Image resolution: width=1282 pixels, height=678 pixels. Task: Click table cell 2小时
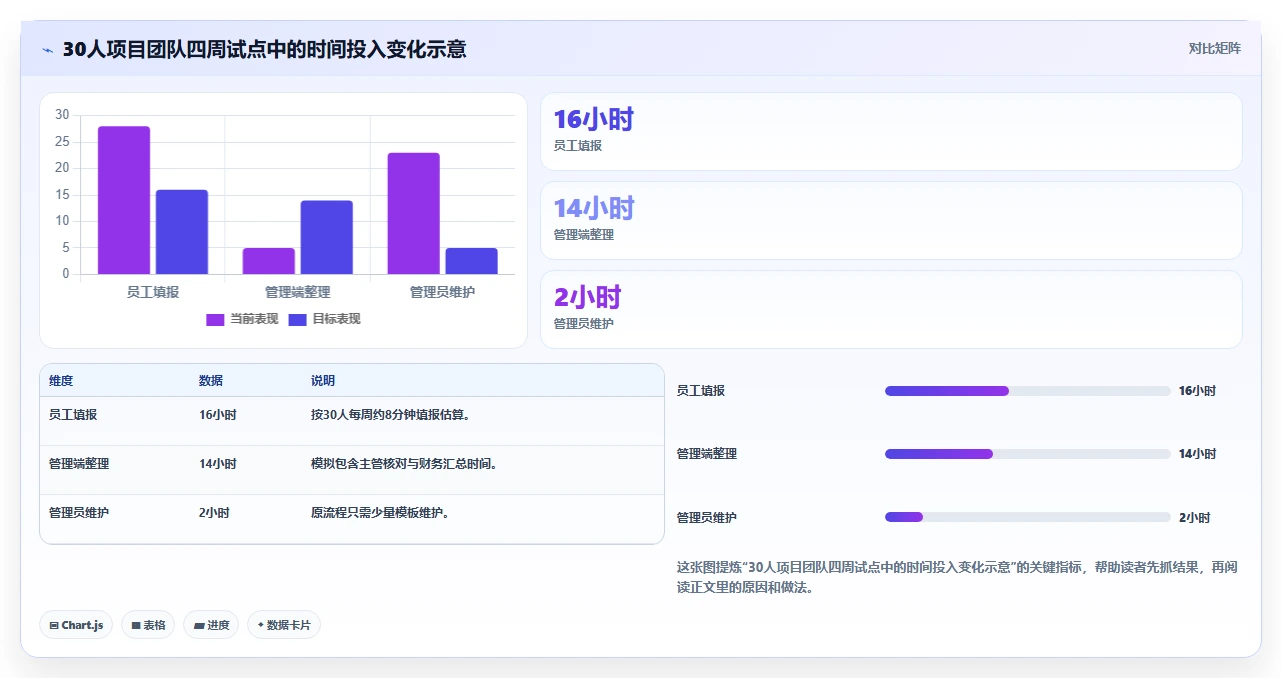coord(214,513)
